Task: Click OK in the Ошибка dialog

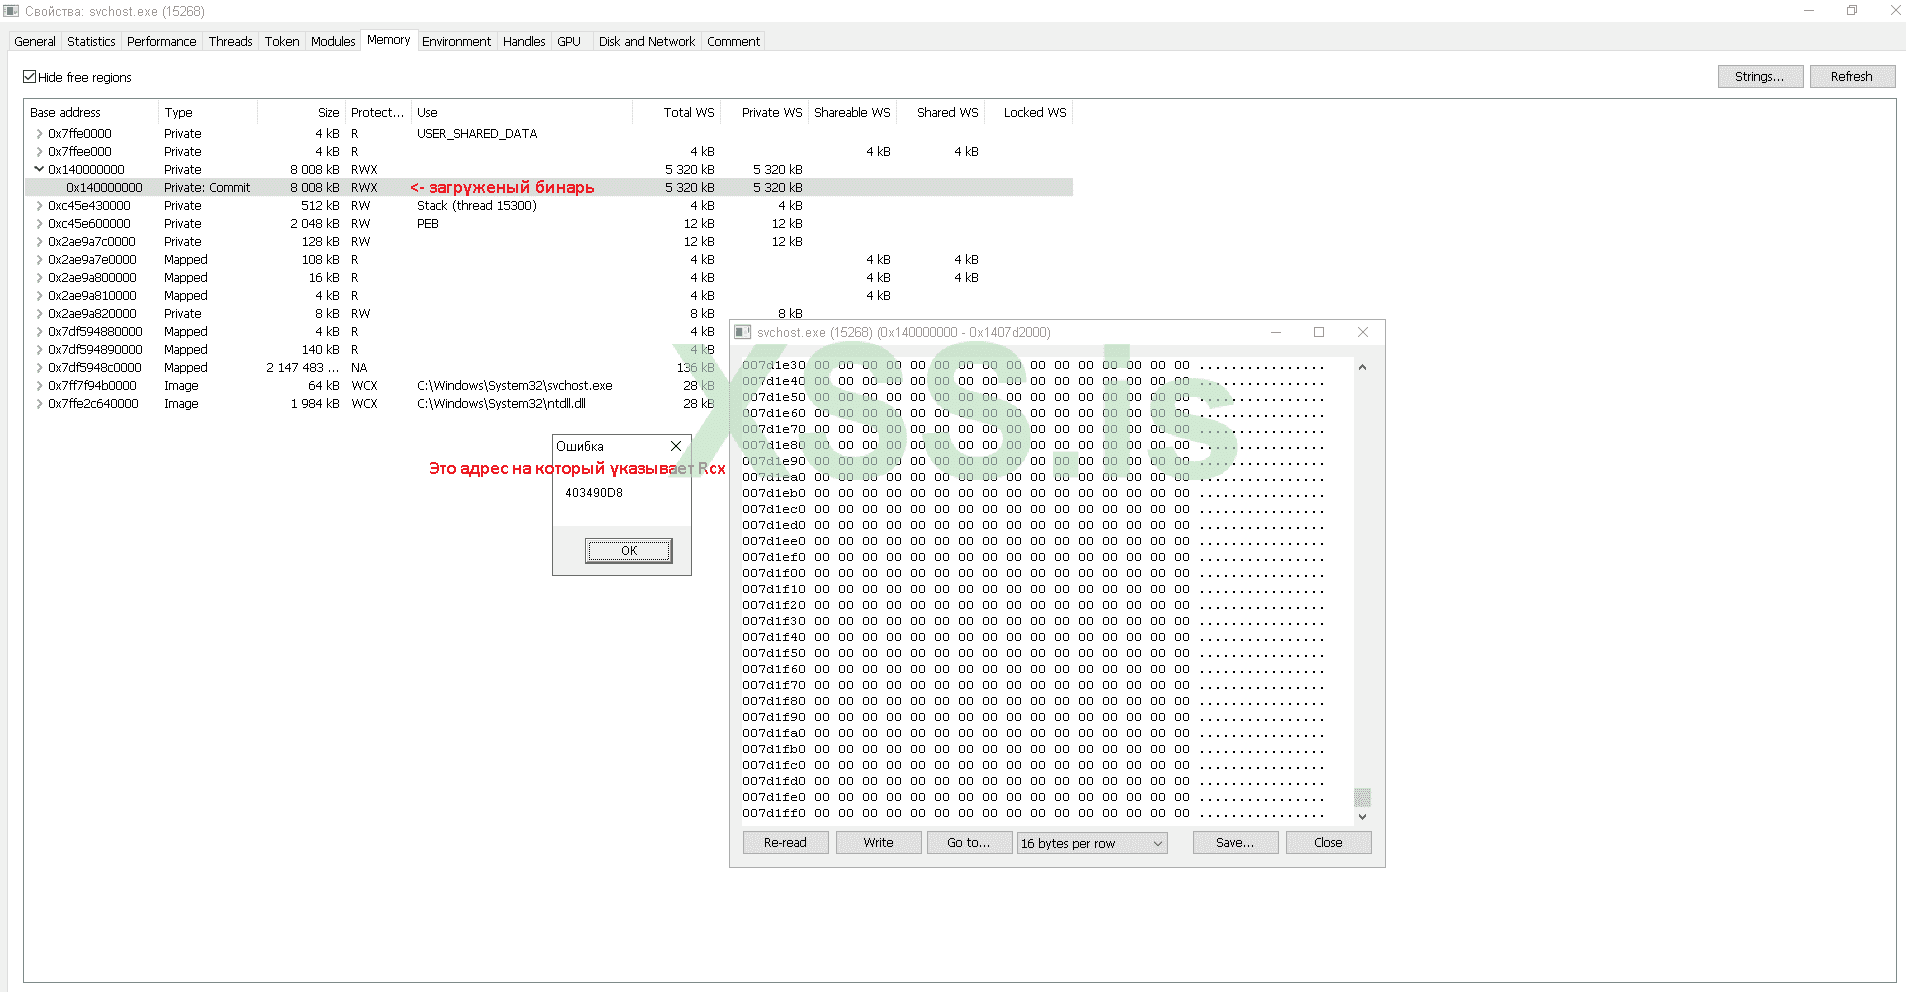Action: click(629, 551)
